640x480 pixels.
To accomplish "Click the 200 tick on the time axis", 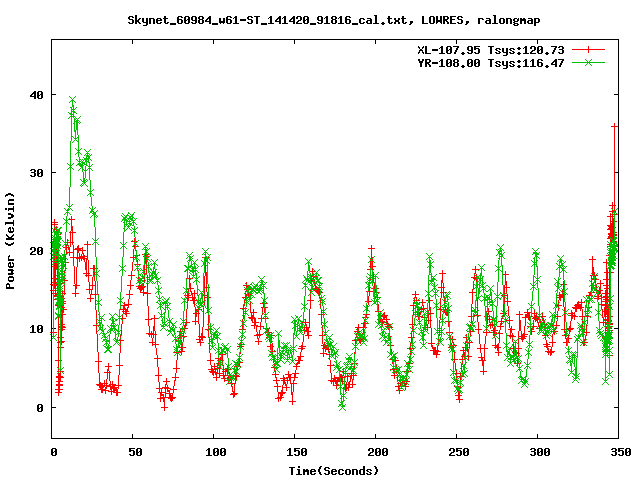I will pyautogui.click(x=376, y=453).
